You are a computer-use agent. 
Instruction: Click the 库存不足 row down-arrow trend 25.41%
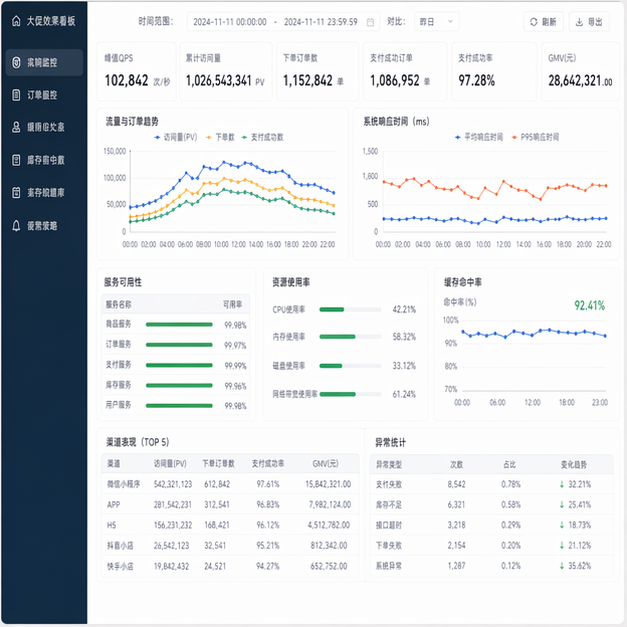[575, 505]
